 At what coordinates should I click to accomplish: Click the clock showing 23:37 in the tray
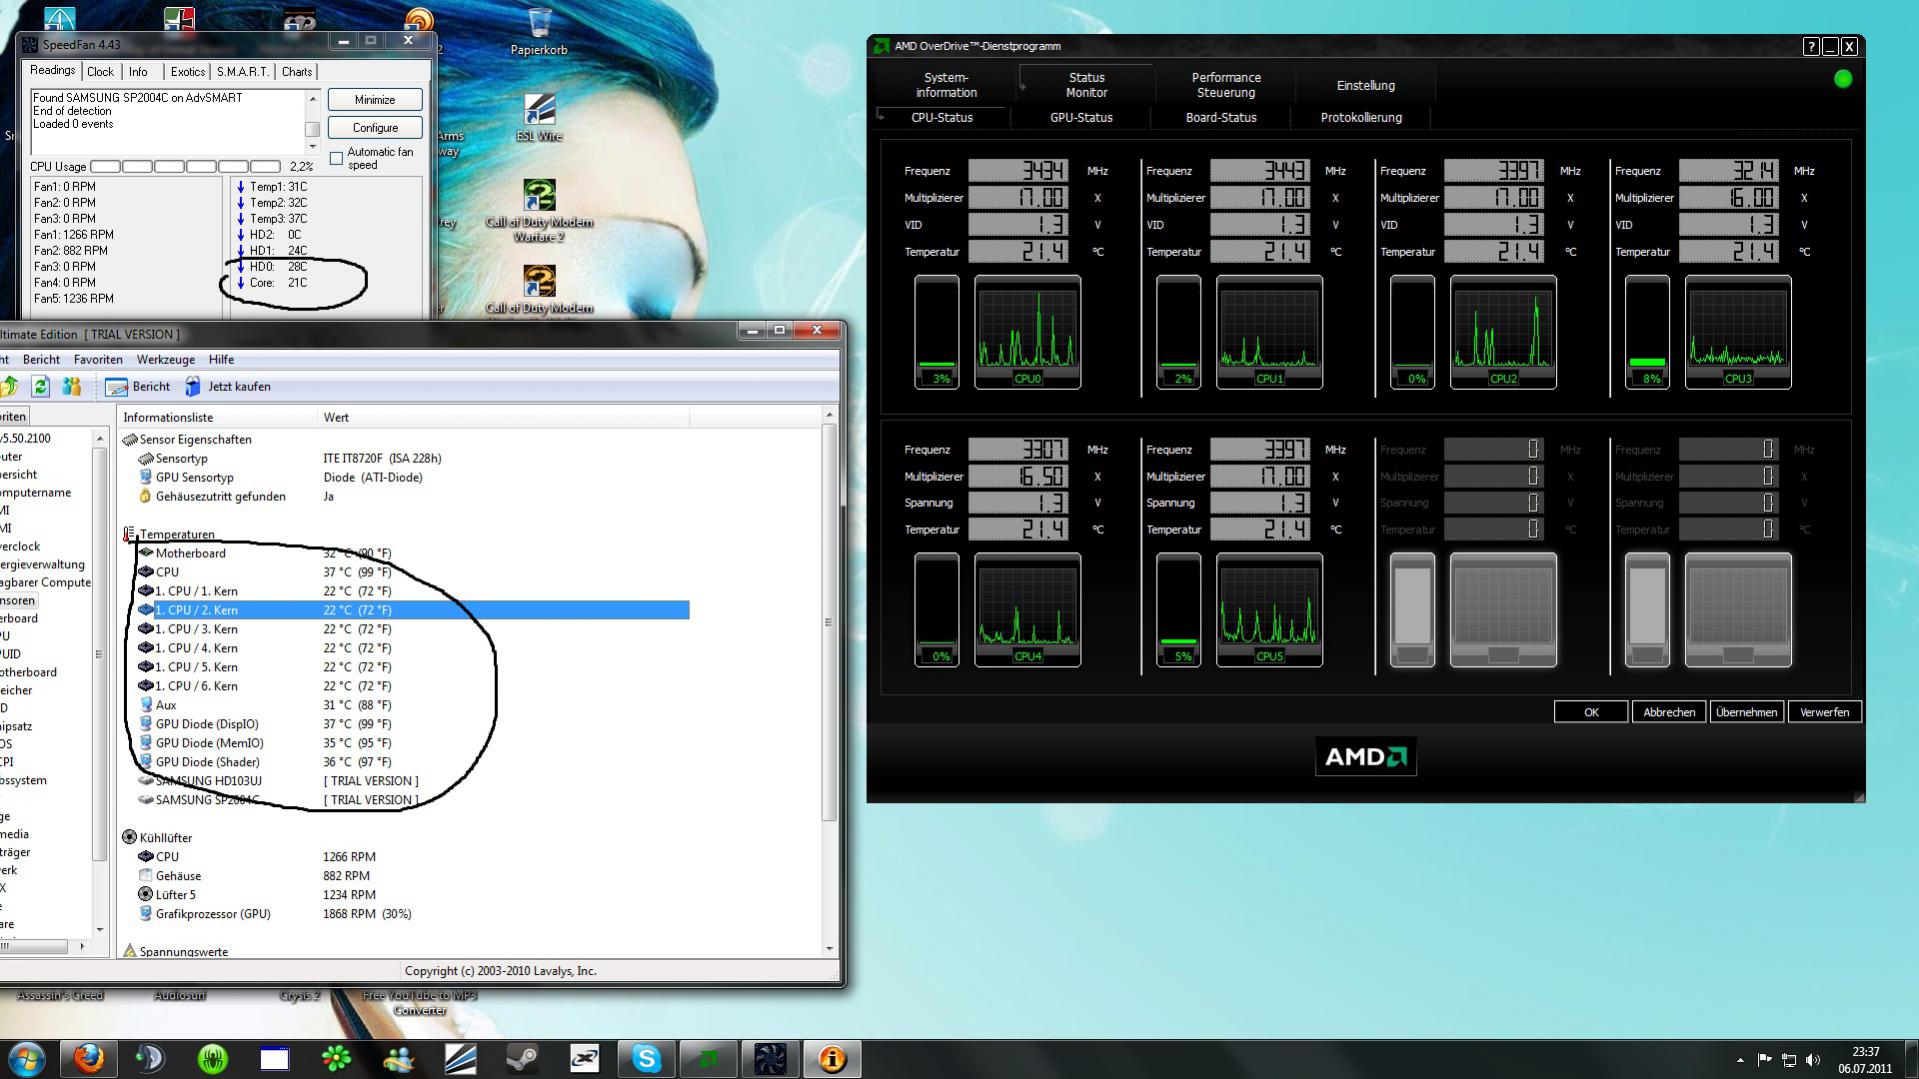pyautogui.click(x=1865, y=1052)
